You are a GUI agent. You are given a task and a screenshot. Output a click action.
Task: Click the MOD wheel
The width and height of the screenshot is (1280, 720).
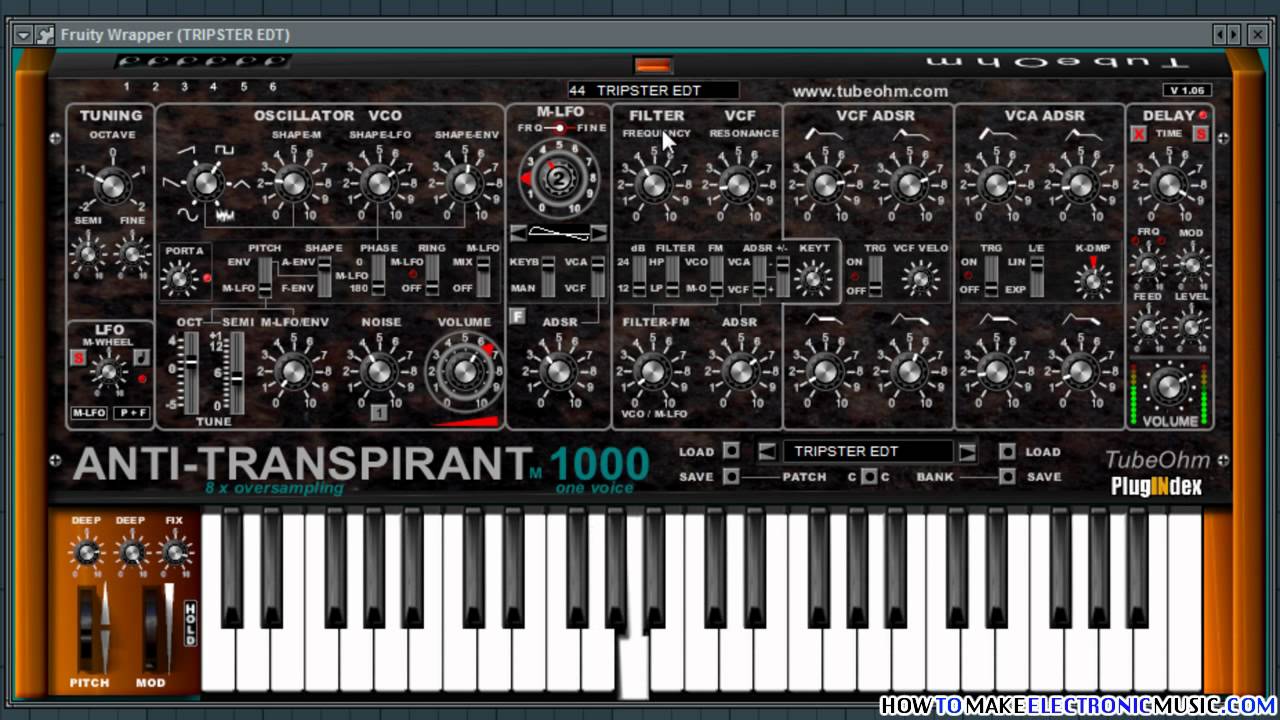coord(152,628)
